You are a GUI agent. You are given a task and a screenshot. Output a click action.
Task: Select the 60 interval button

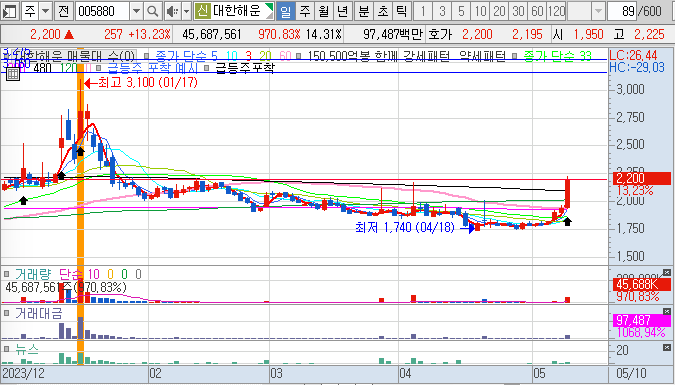coord(537,11)
